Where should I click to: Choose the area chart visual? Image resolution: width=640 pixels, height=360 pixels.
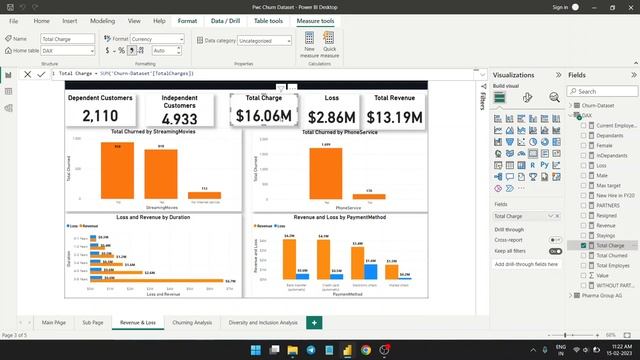point(510,130)
